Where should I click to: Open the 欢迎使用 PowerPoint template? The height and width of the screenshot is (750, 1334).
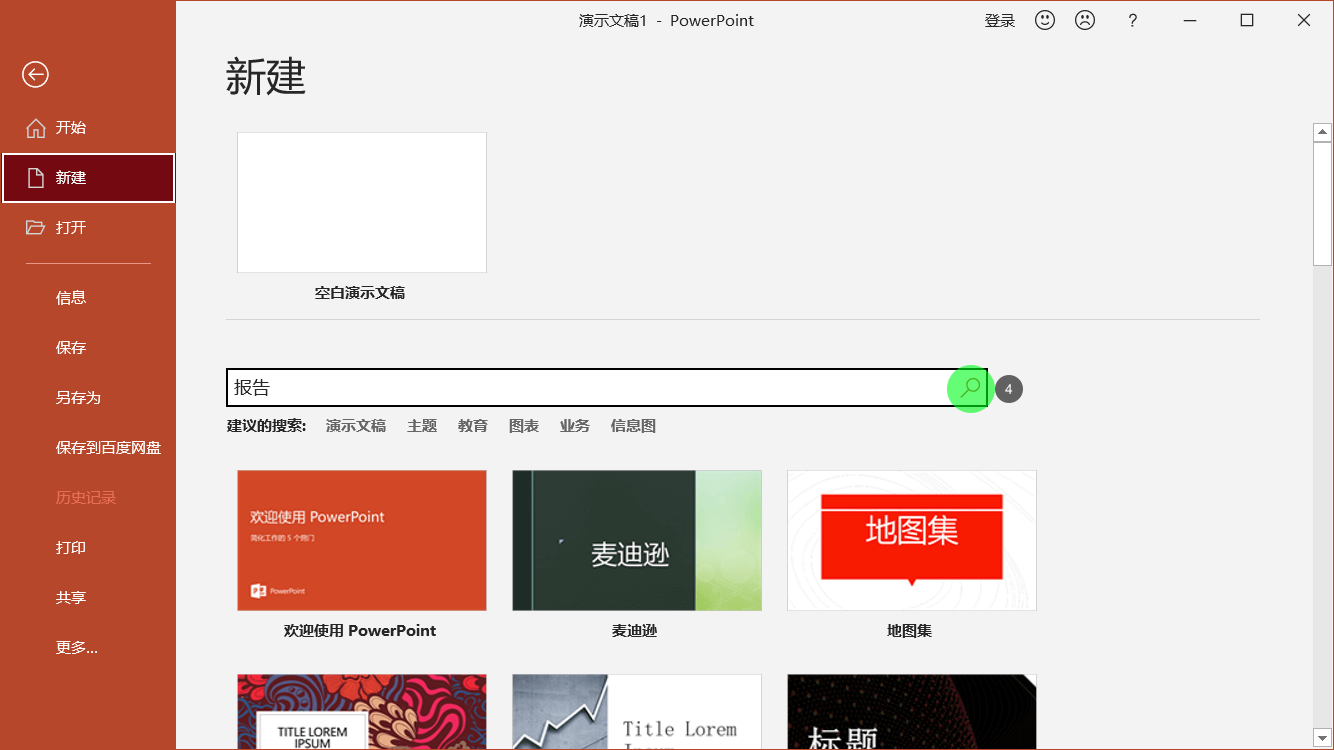362,540
